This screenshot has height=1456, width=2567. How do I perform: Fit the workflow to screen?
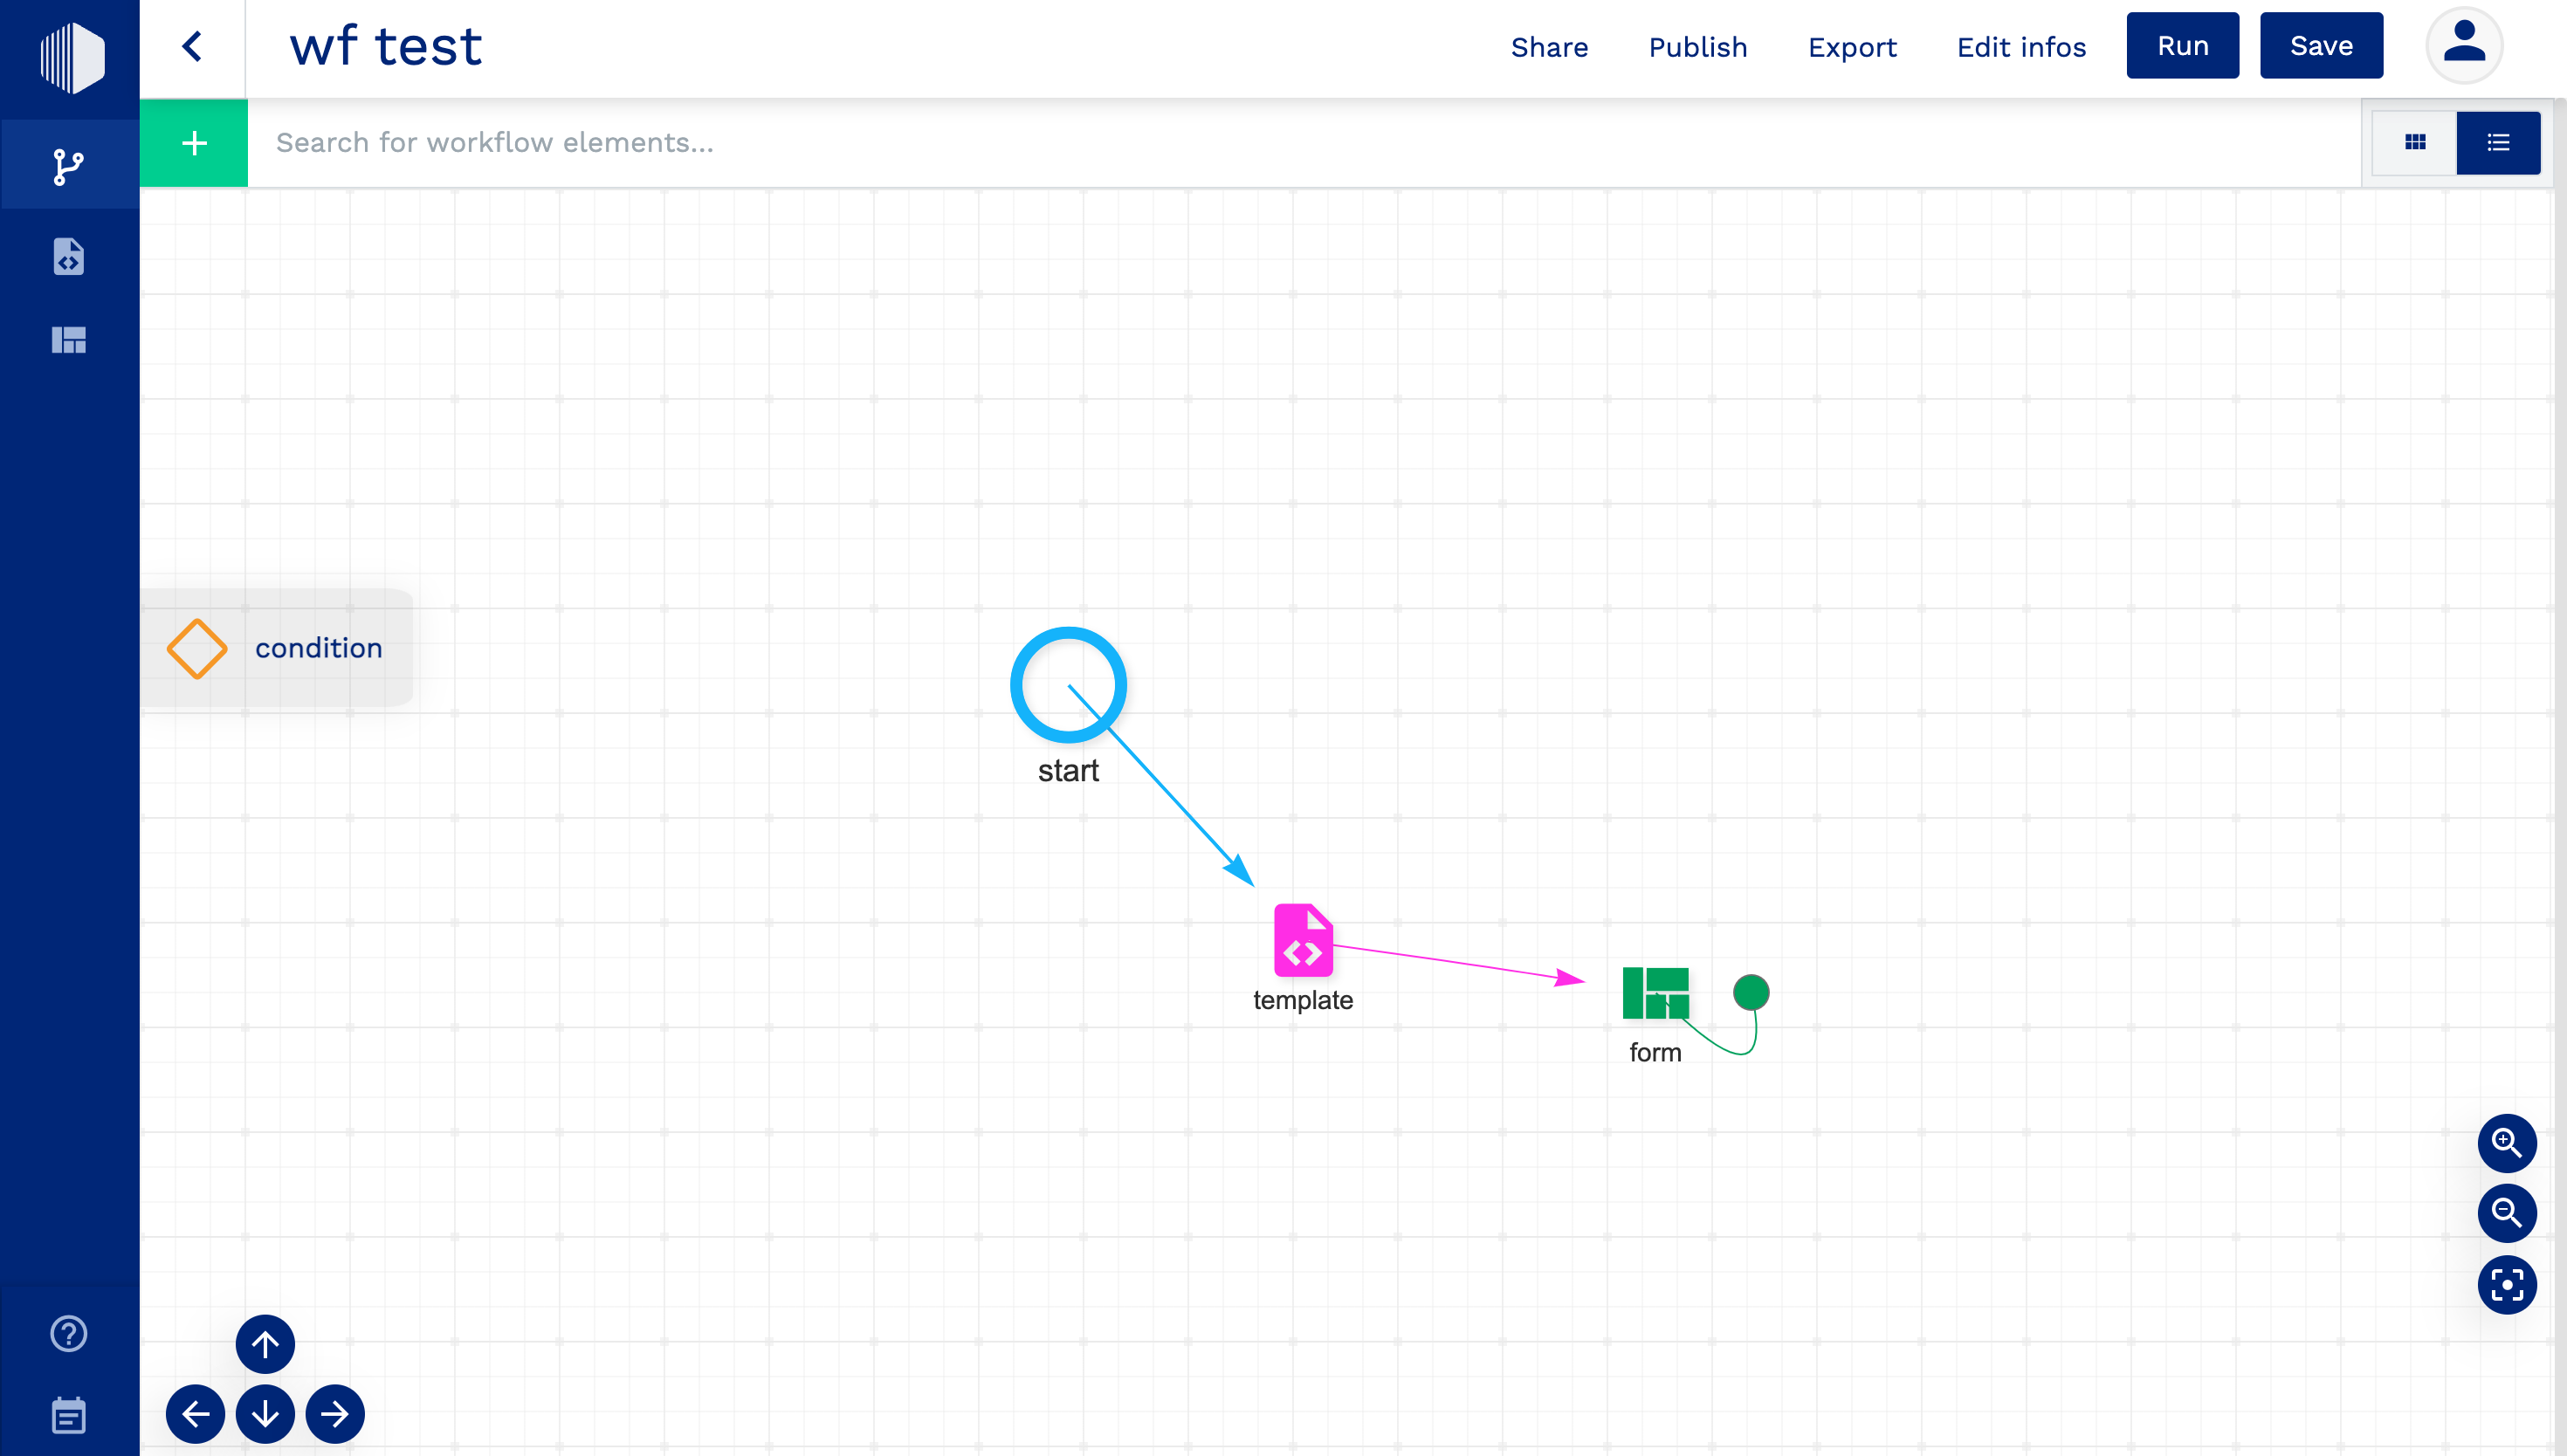(2506, 1284)
